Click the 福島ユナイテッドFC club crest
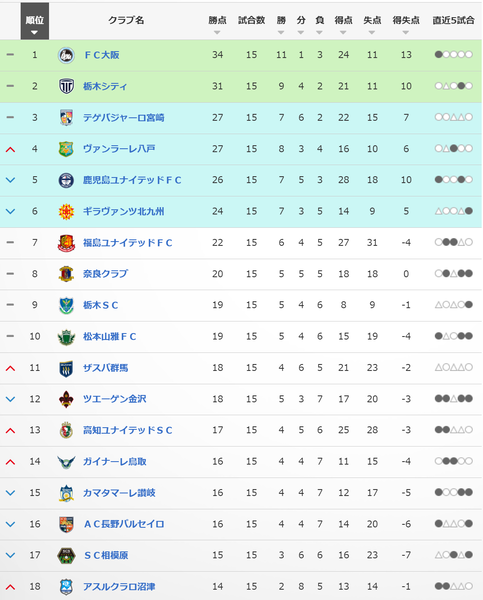Viewport: 483px width, 600px height. (66, 243)
